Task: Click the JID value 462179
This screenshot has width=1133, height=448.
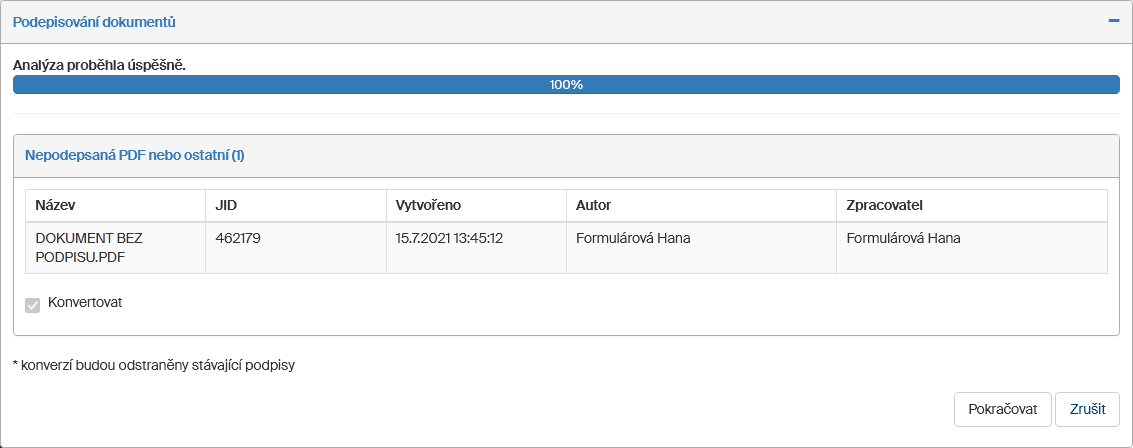Action: [x=238, y=239]
